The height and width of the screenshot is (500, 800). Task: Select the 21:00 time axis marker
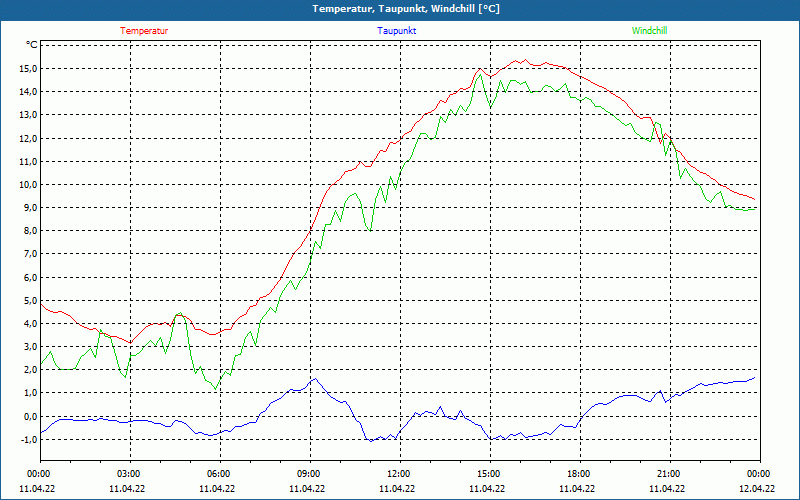[668, 474]
